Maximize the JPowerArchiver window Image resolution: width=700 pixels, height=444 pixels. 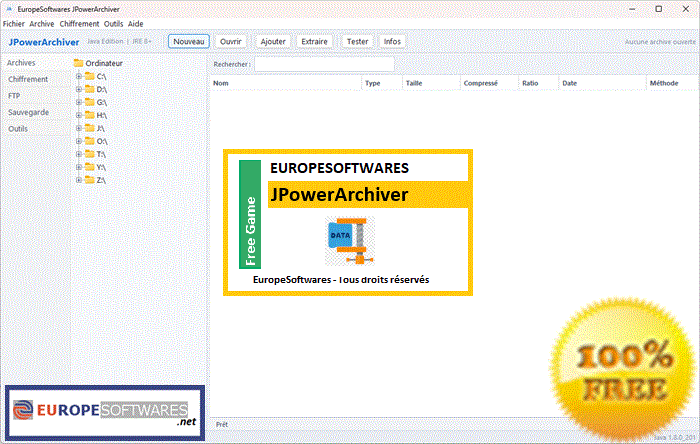click(658, 9)
